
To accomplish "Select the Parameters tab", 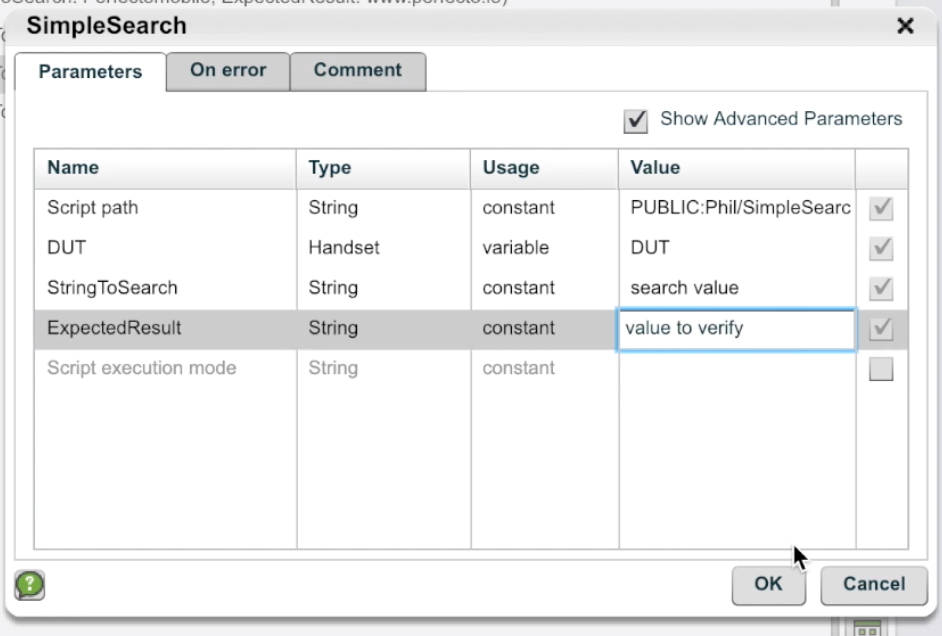I will (90, 72).
